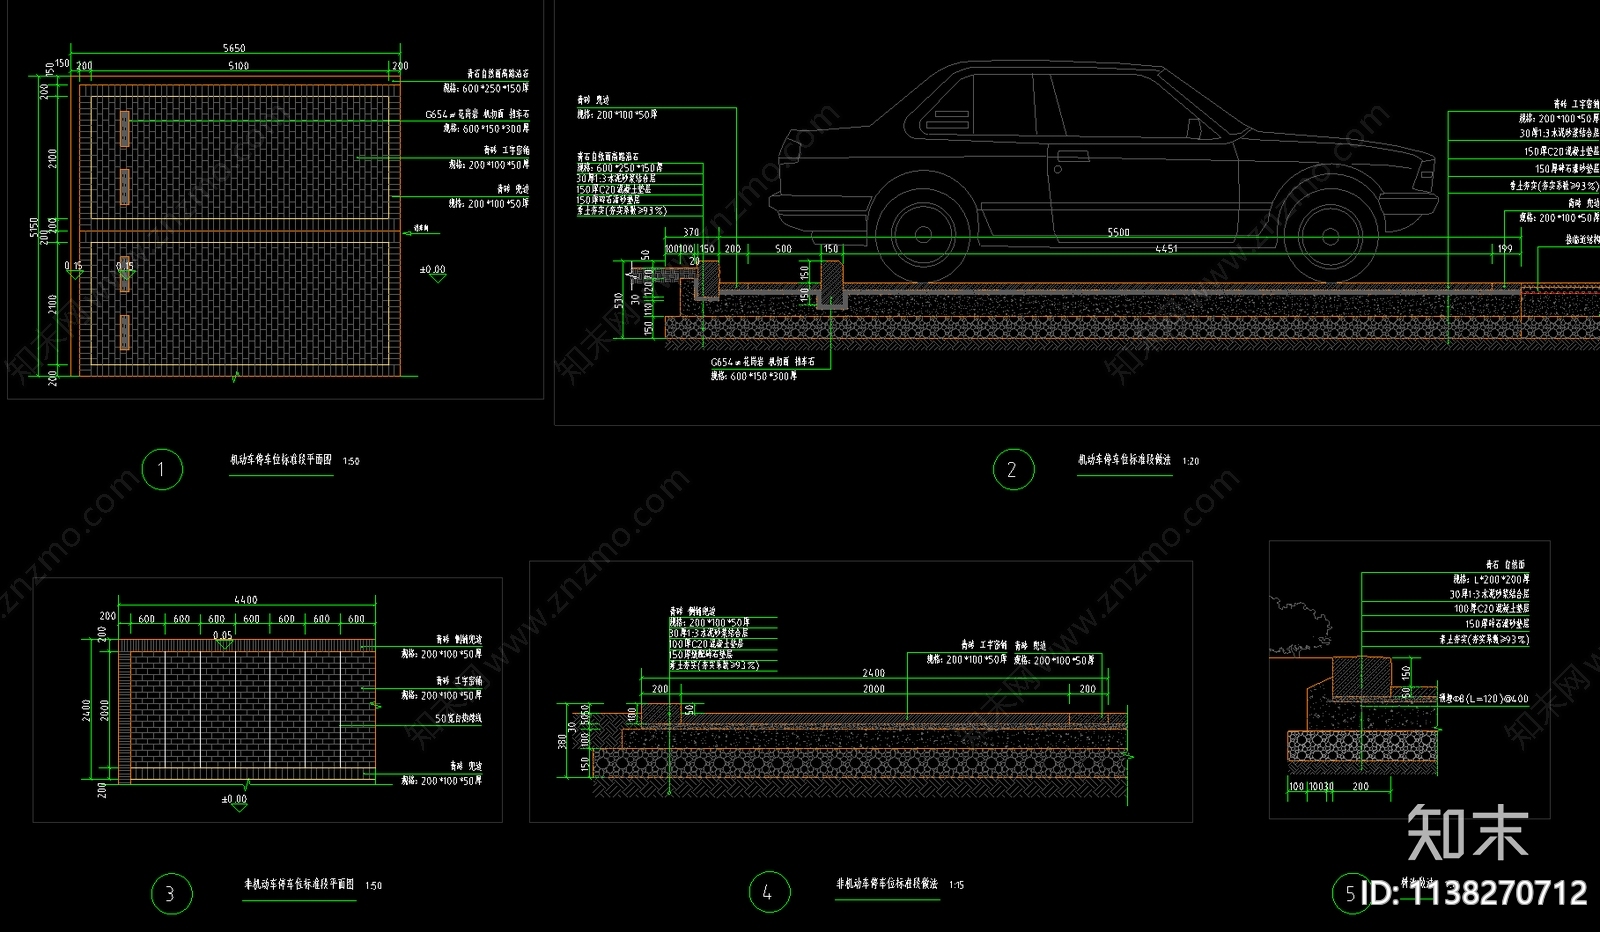Select the car outline in section 2
Screen dimensions: 1600x932
[x=1104, y=170]
